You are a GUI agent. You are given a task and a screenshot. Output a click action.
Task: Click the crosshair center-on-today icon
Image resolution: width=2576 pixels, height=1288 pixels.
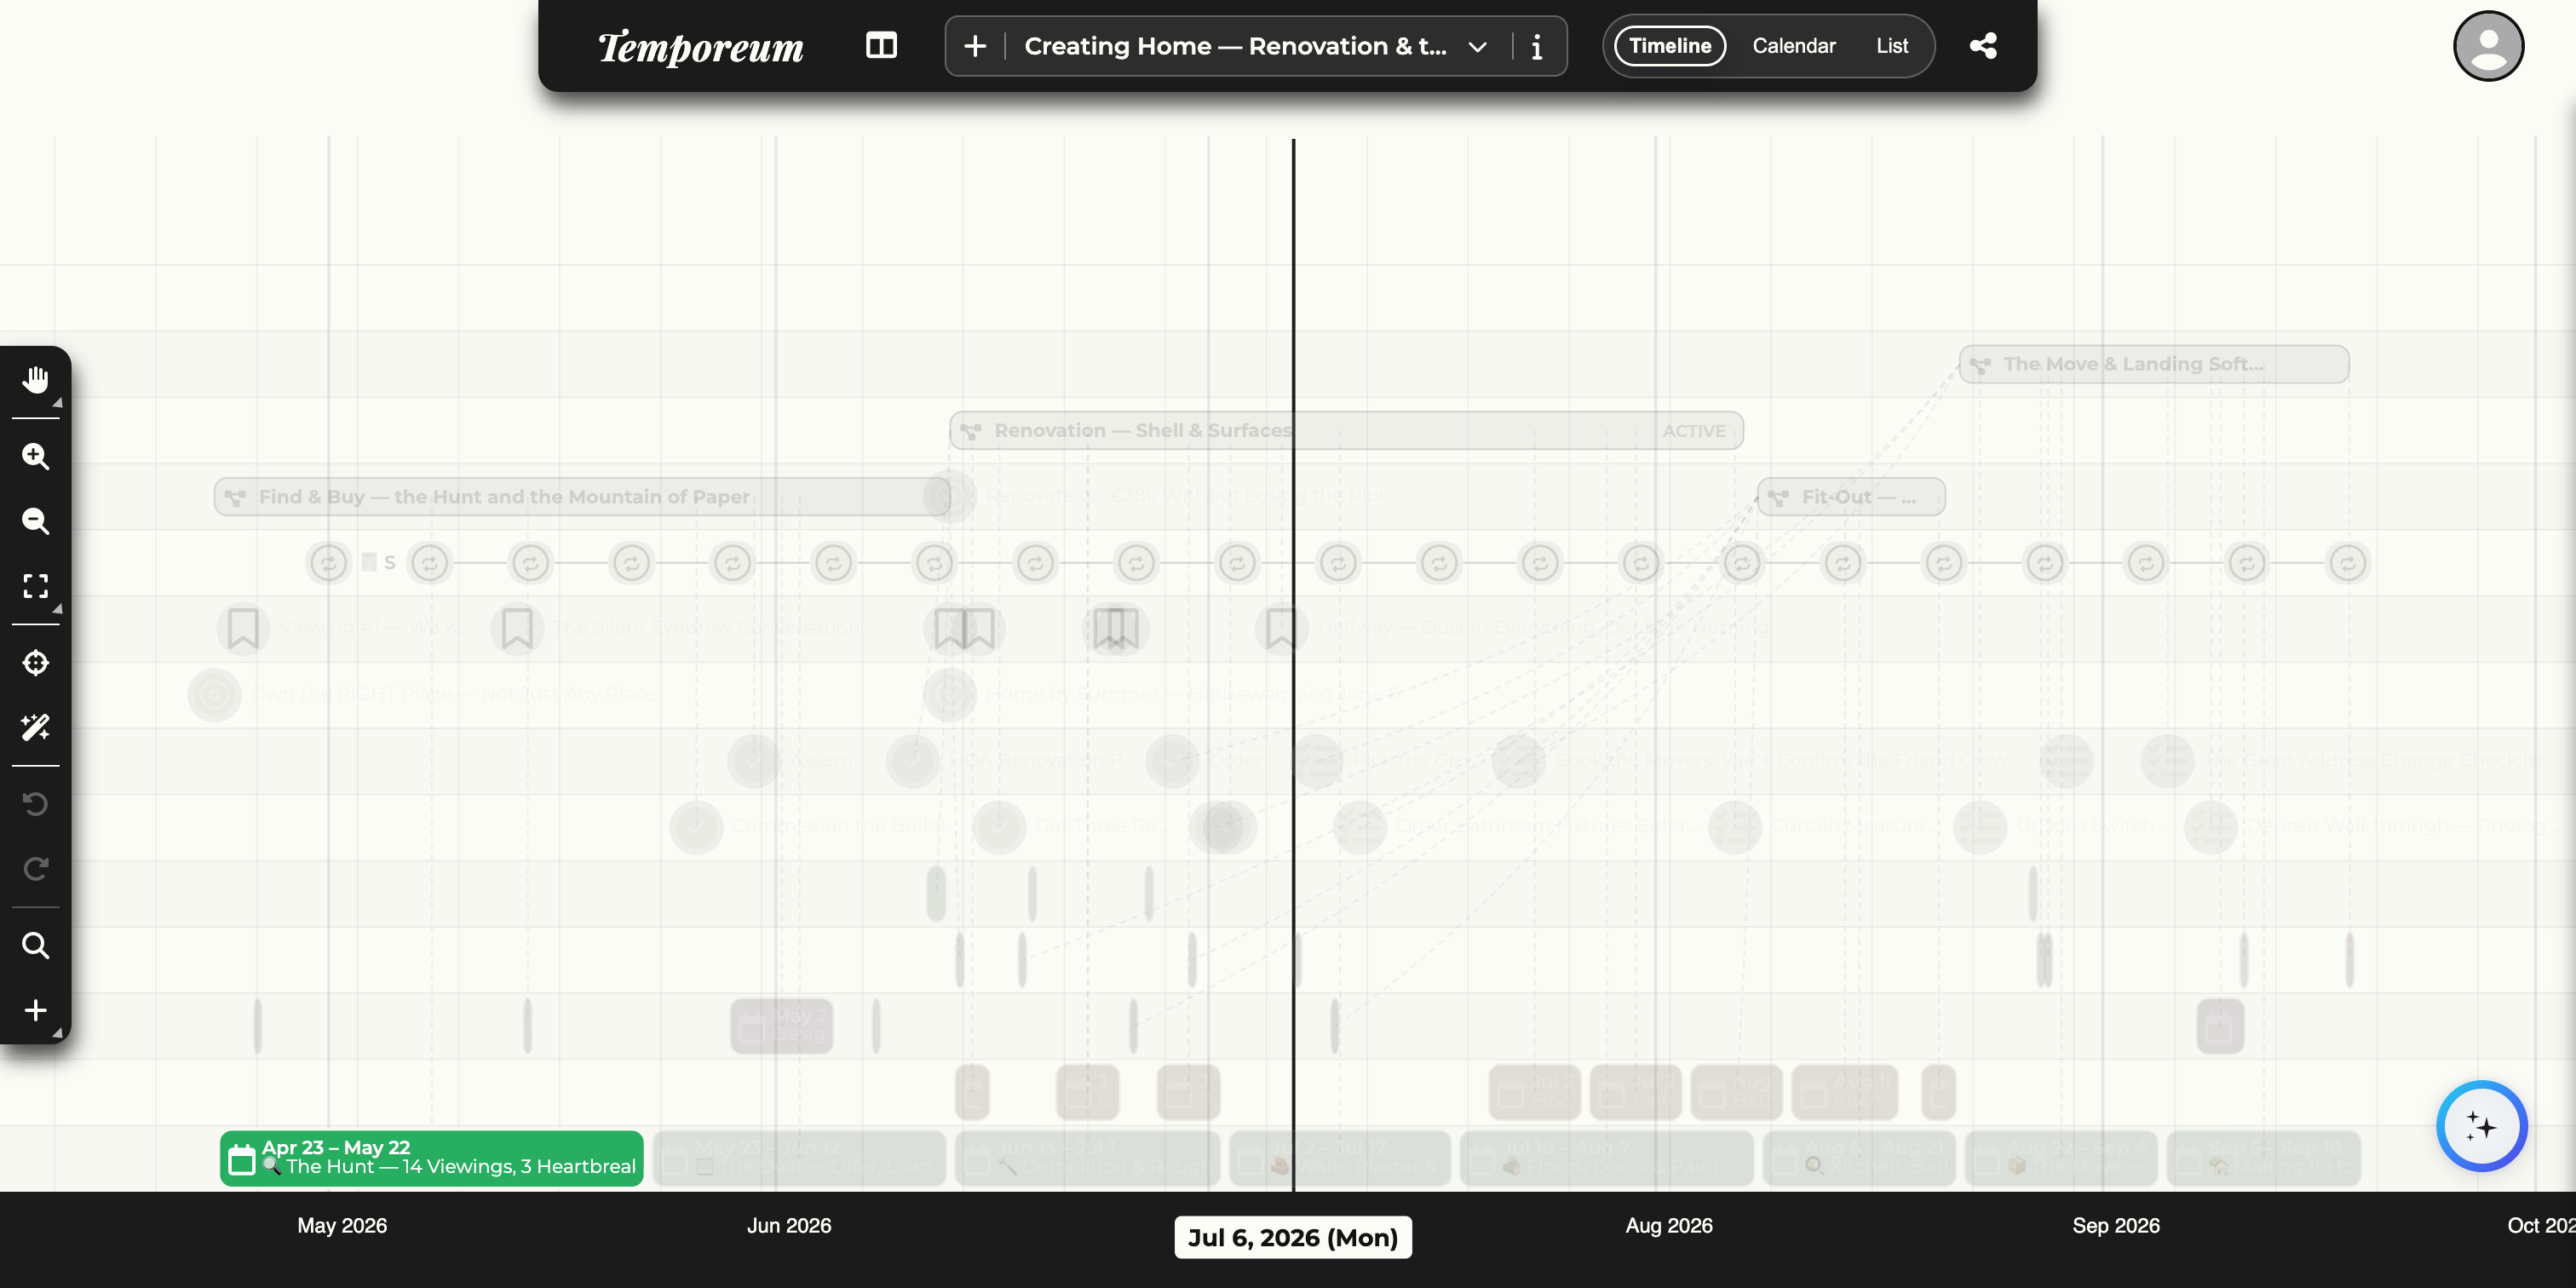[x=36, y=662]
